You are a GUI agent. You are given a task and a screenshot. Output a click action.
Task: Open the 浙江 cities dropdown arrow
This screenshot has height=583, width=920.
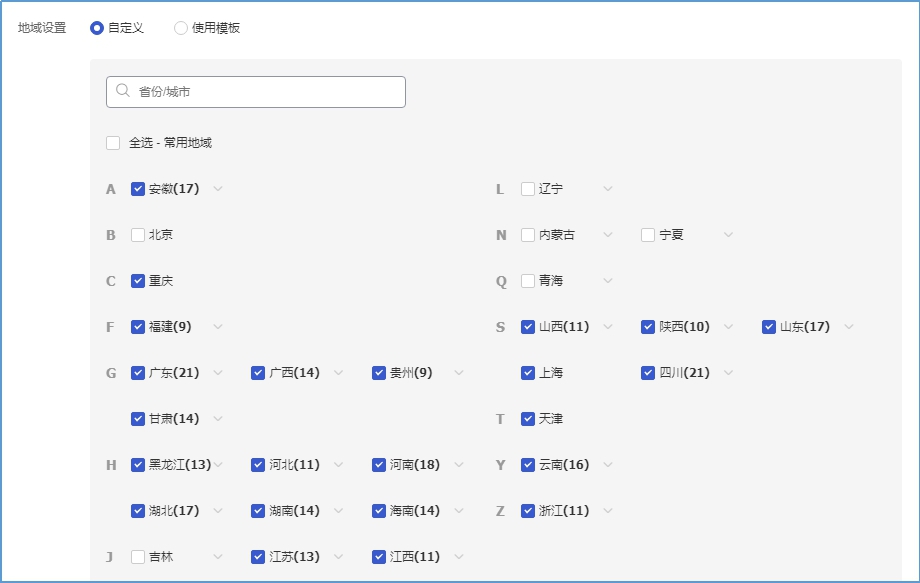coord(607,511)
